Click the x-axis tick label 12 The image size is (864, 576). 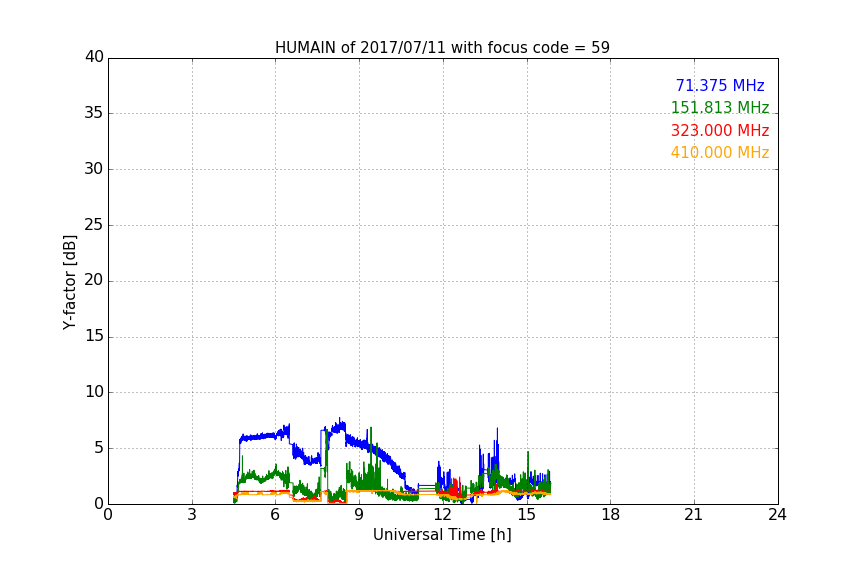click(x=443, y=515)
